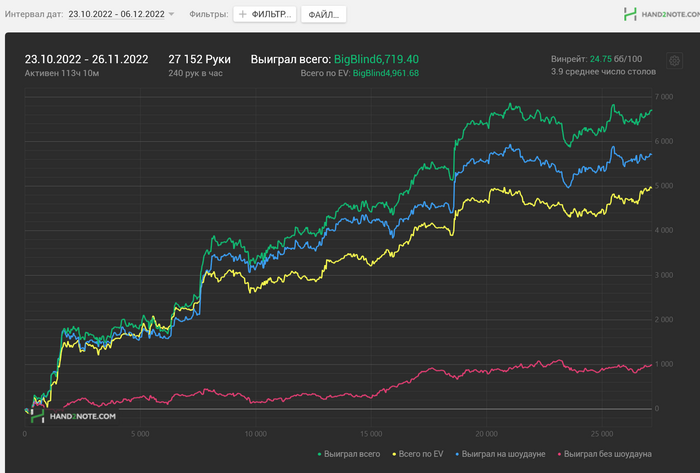Viewport: 700px width, 473px height.
Task: Click the 23.10.2022 - 26.11.2022 period heading
Action: [87, 59]
